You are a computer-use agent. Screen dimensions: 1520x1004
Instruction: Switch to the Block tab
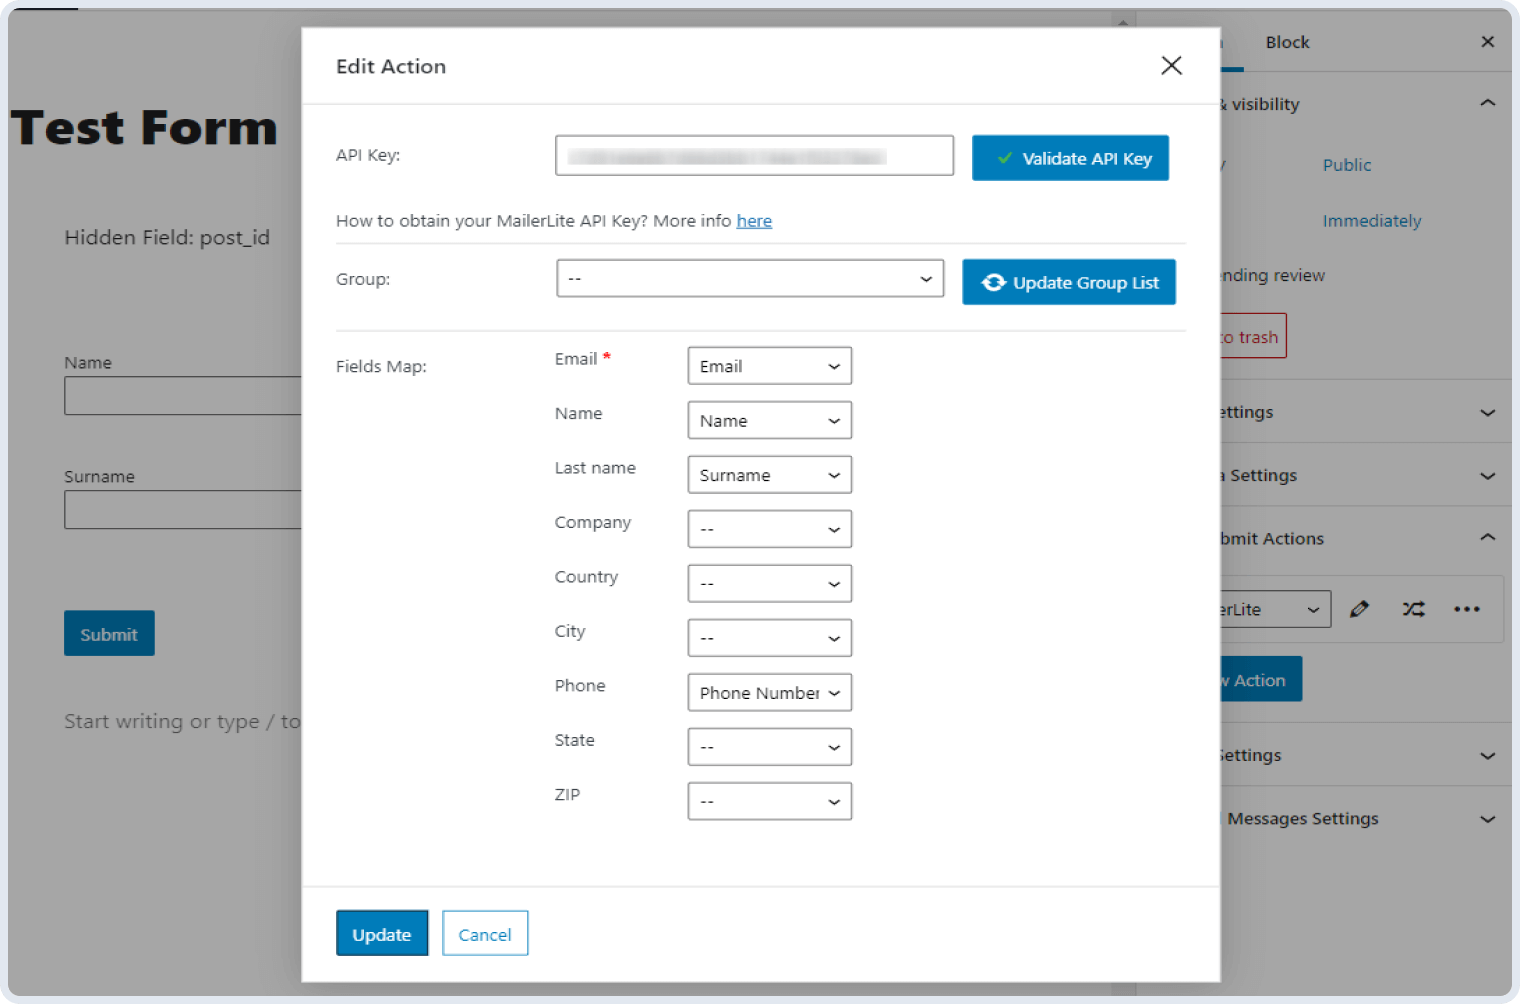point(1287,41)
